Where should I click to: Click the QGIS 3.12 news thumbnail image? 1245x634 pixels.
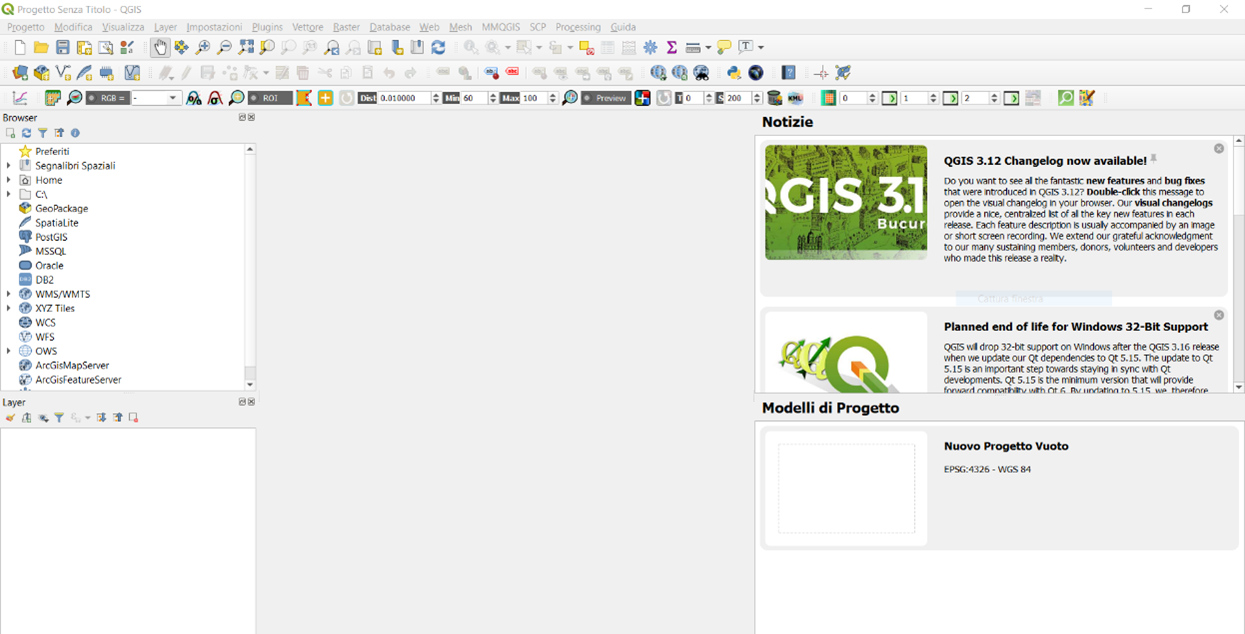(x=846, y=202)
